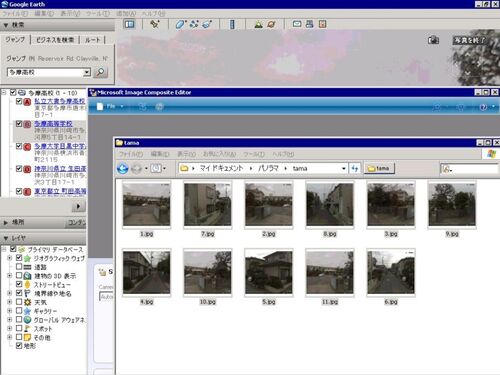
Task: Collapse the プライマリデータベース tree node
Action: click(4, 249)
